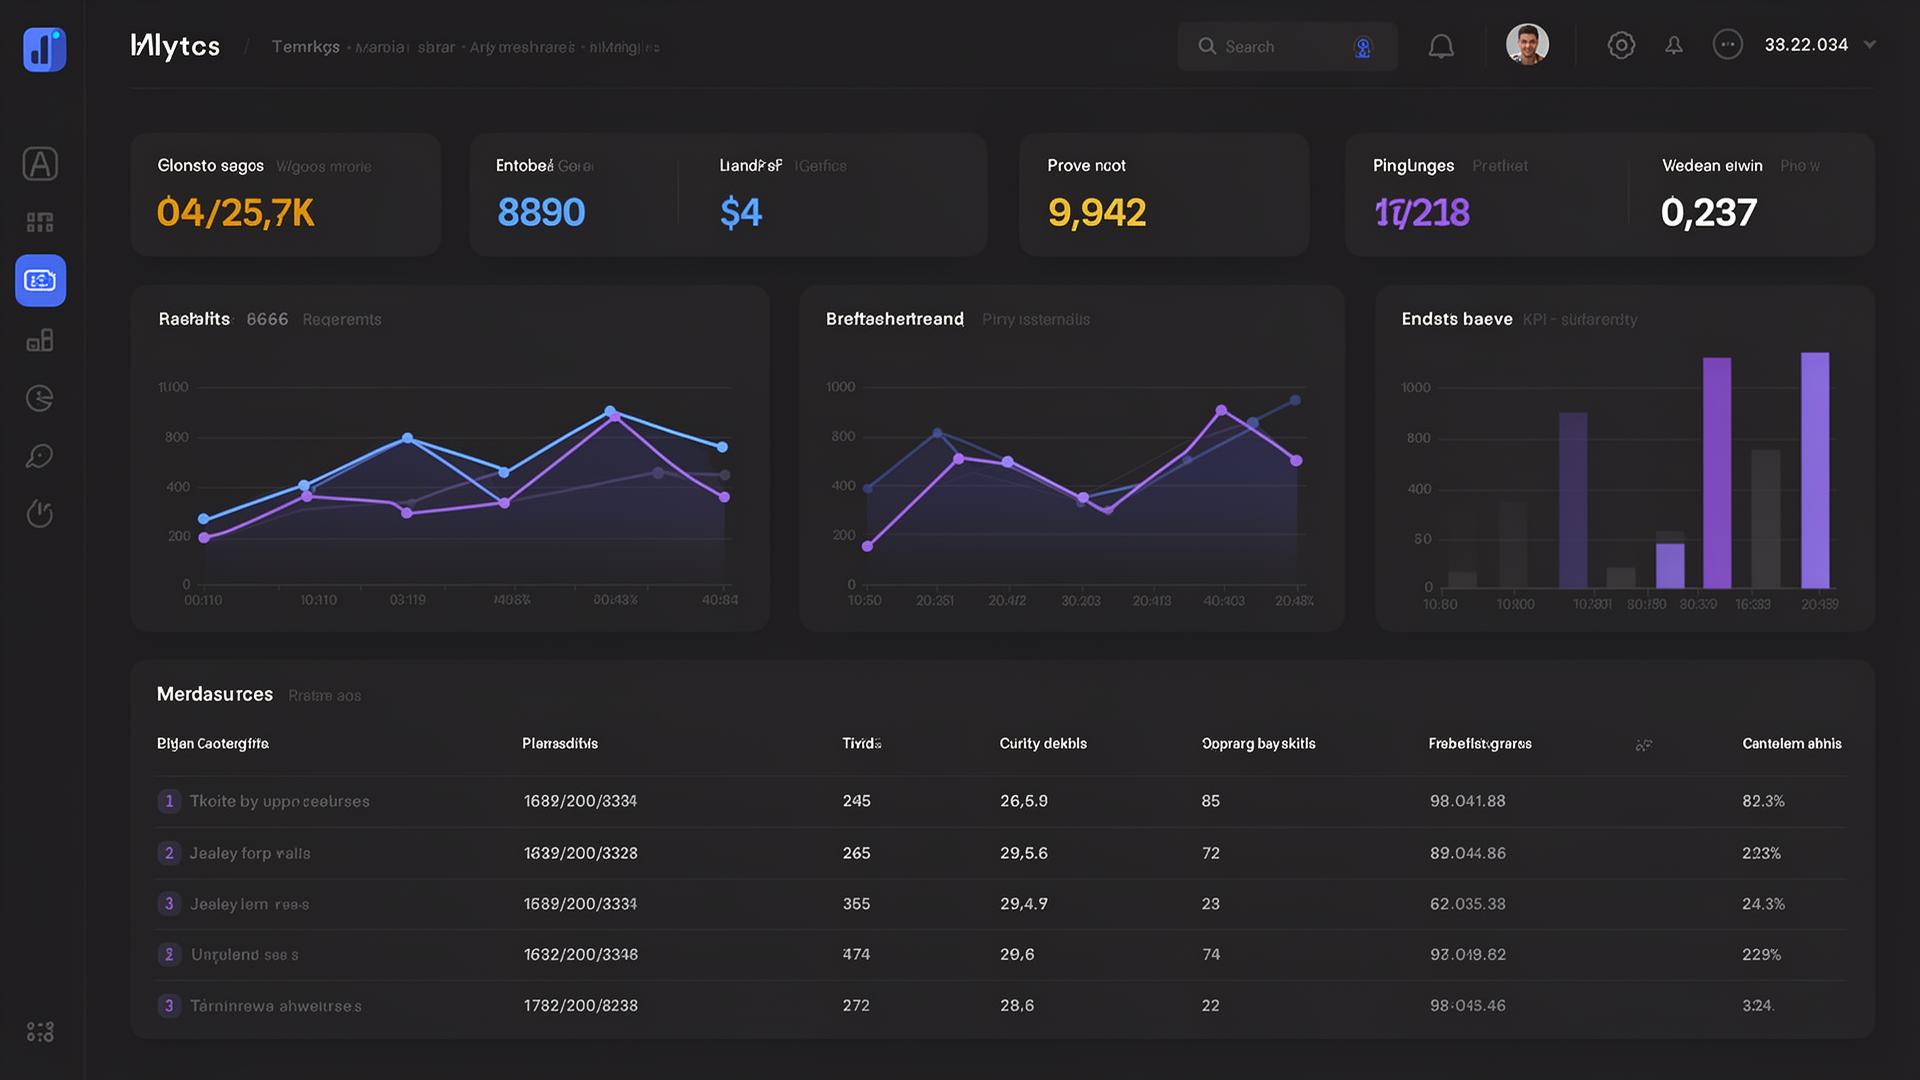This screenshot has height=1080, width=1920.
Task: Select the Merdasurces table heading
Action: [x=214, y=694]
